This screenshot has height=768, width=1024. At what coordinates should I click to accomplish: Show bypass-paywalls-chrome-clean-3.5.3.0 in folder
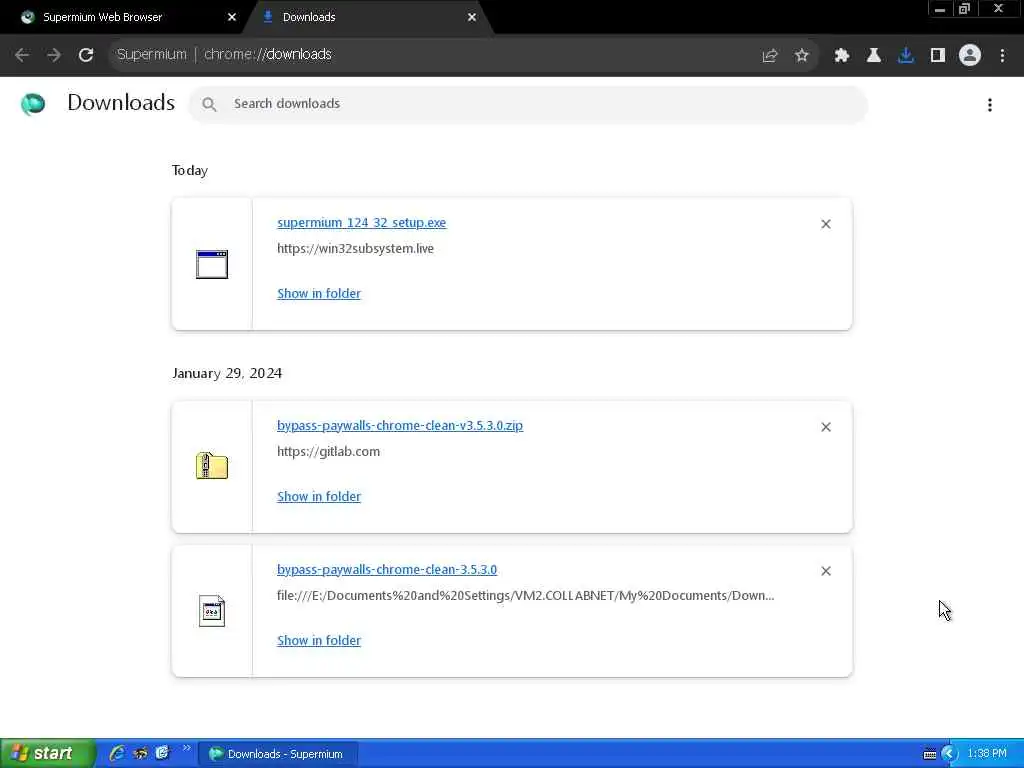319,641
